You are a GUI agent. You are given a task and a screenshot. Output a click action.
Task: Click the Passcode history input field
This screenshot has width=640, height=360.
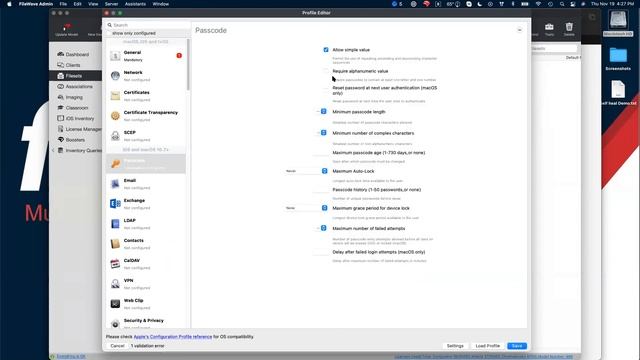320,190
